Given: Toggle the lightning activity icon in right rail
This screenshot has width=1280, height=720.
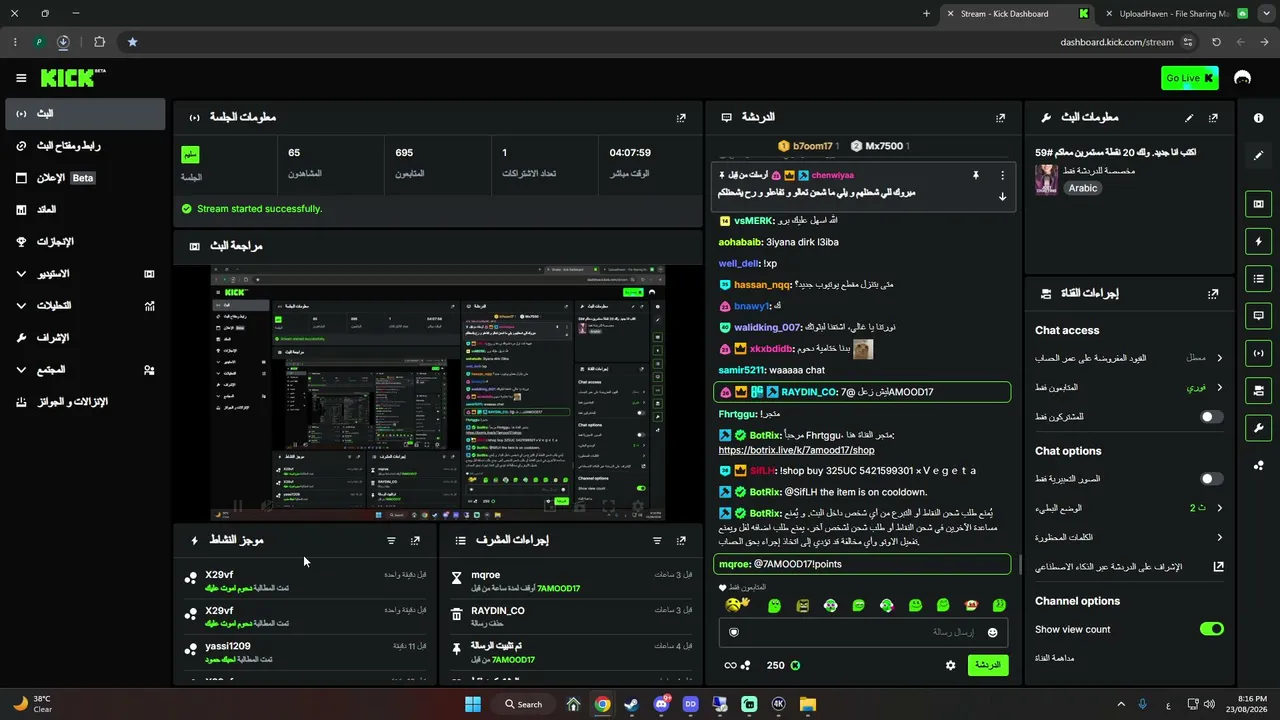Looking at the screenshot, I should point(1258,241).
